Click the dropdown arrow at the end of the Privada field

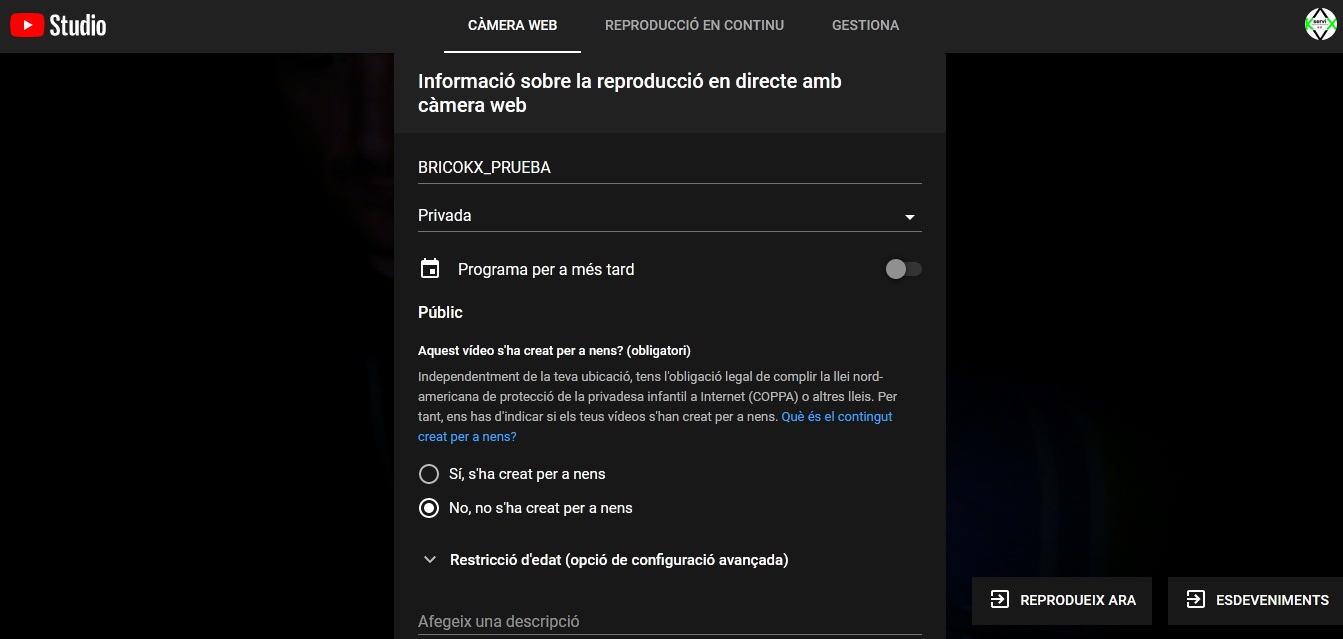tap(909, 217)
